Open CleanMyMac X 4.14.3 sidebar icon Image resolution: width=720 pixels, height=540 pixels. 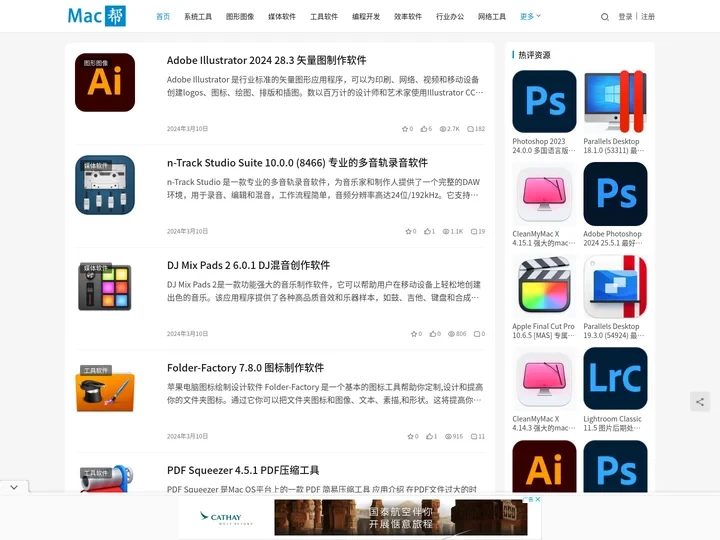tap(544, 379)
